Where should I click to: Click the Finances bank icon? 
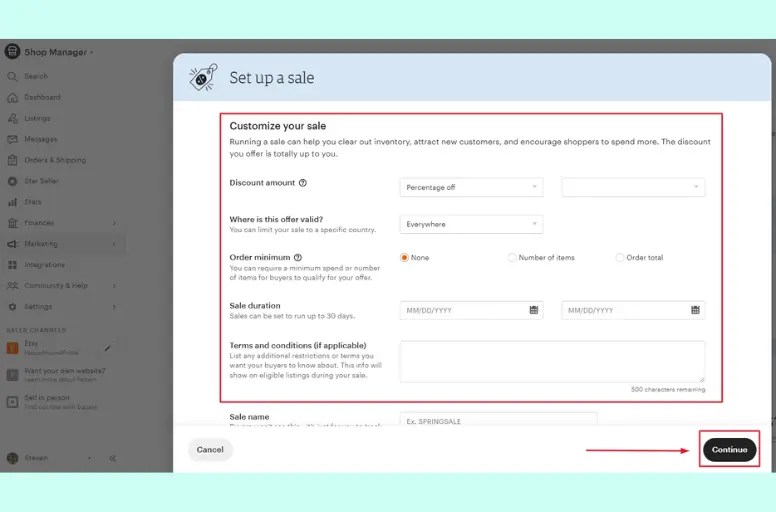click(12, 223)
